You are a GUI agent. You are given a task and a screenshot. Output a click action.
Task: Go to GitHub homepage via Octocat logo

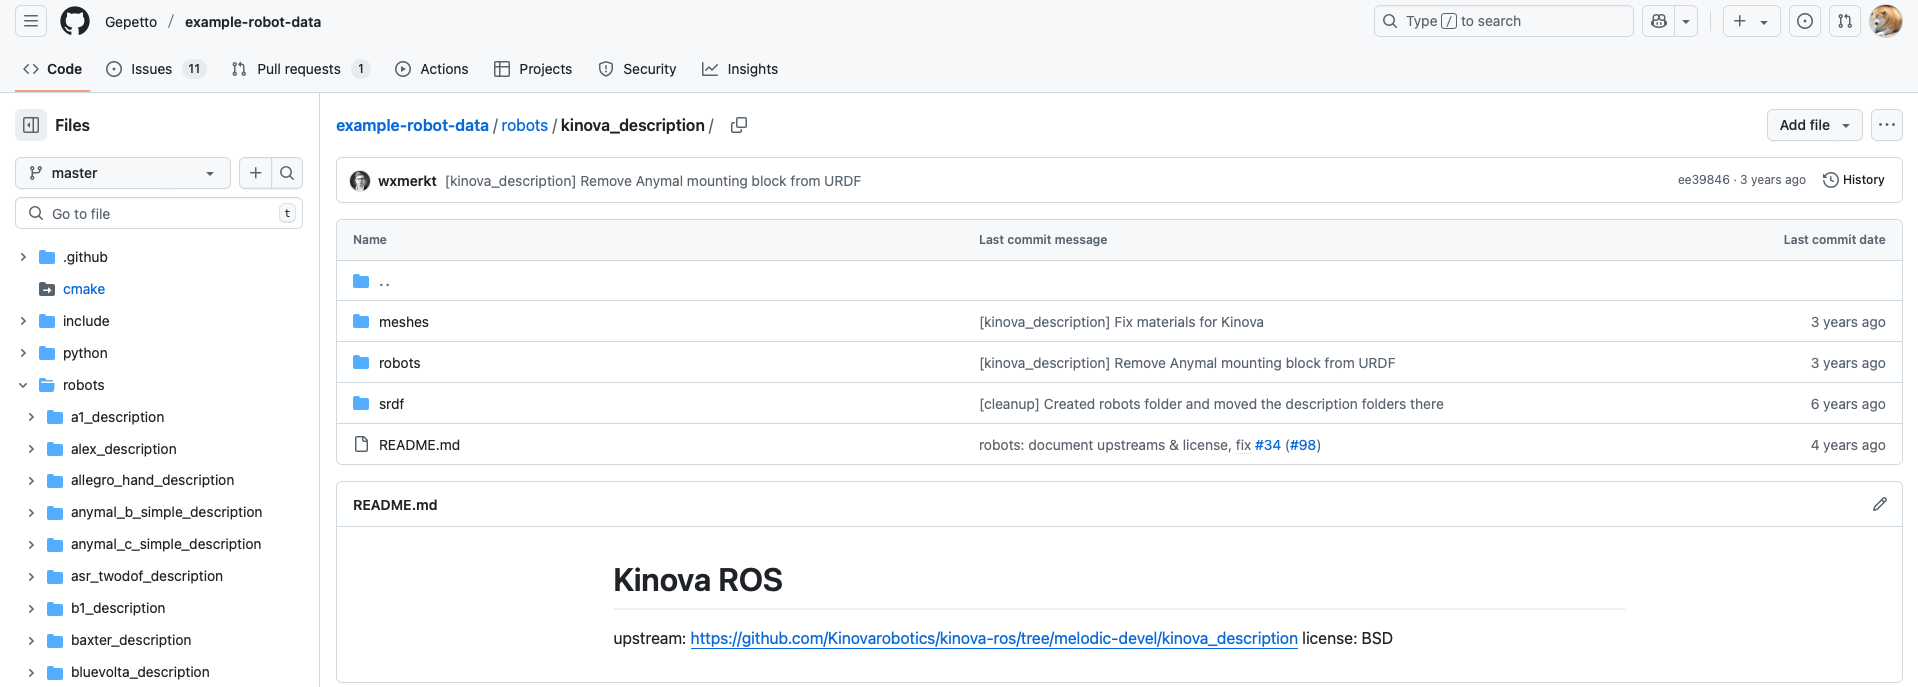(x=75, y=21)
